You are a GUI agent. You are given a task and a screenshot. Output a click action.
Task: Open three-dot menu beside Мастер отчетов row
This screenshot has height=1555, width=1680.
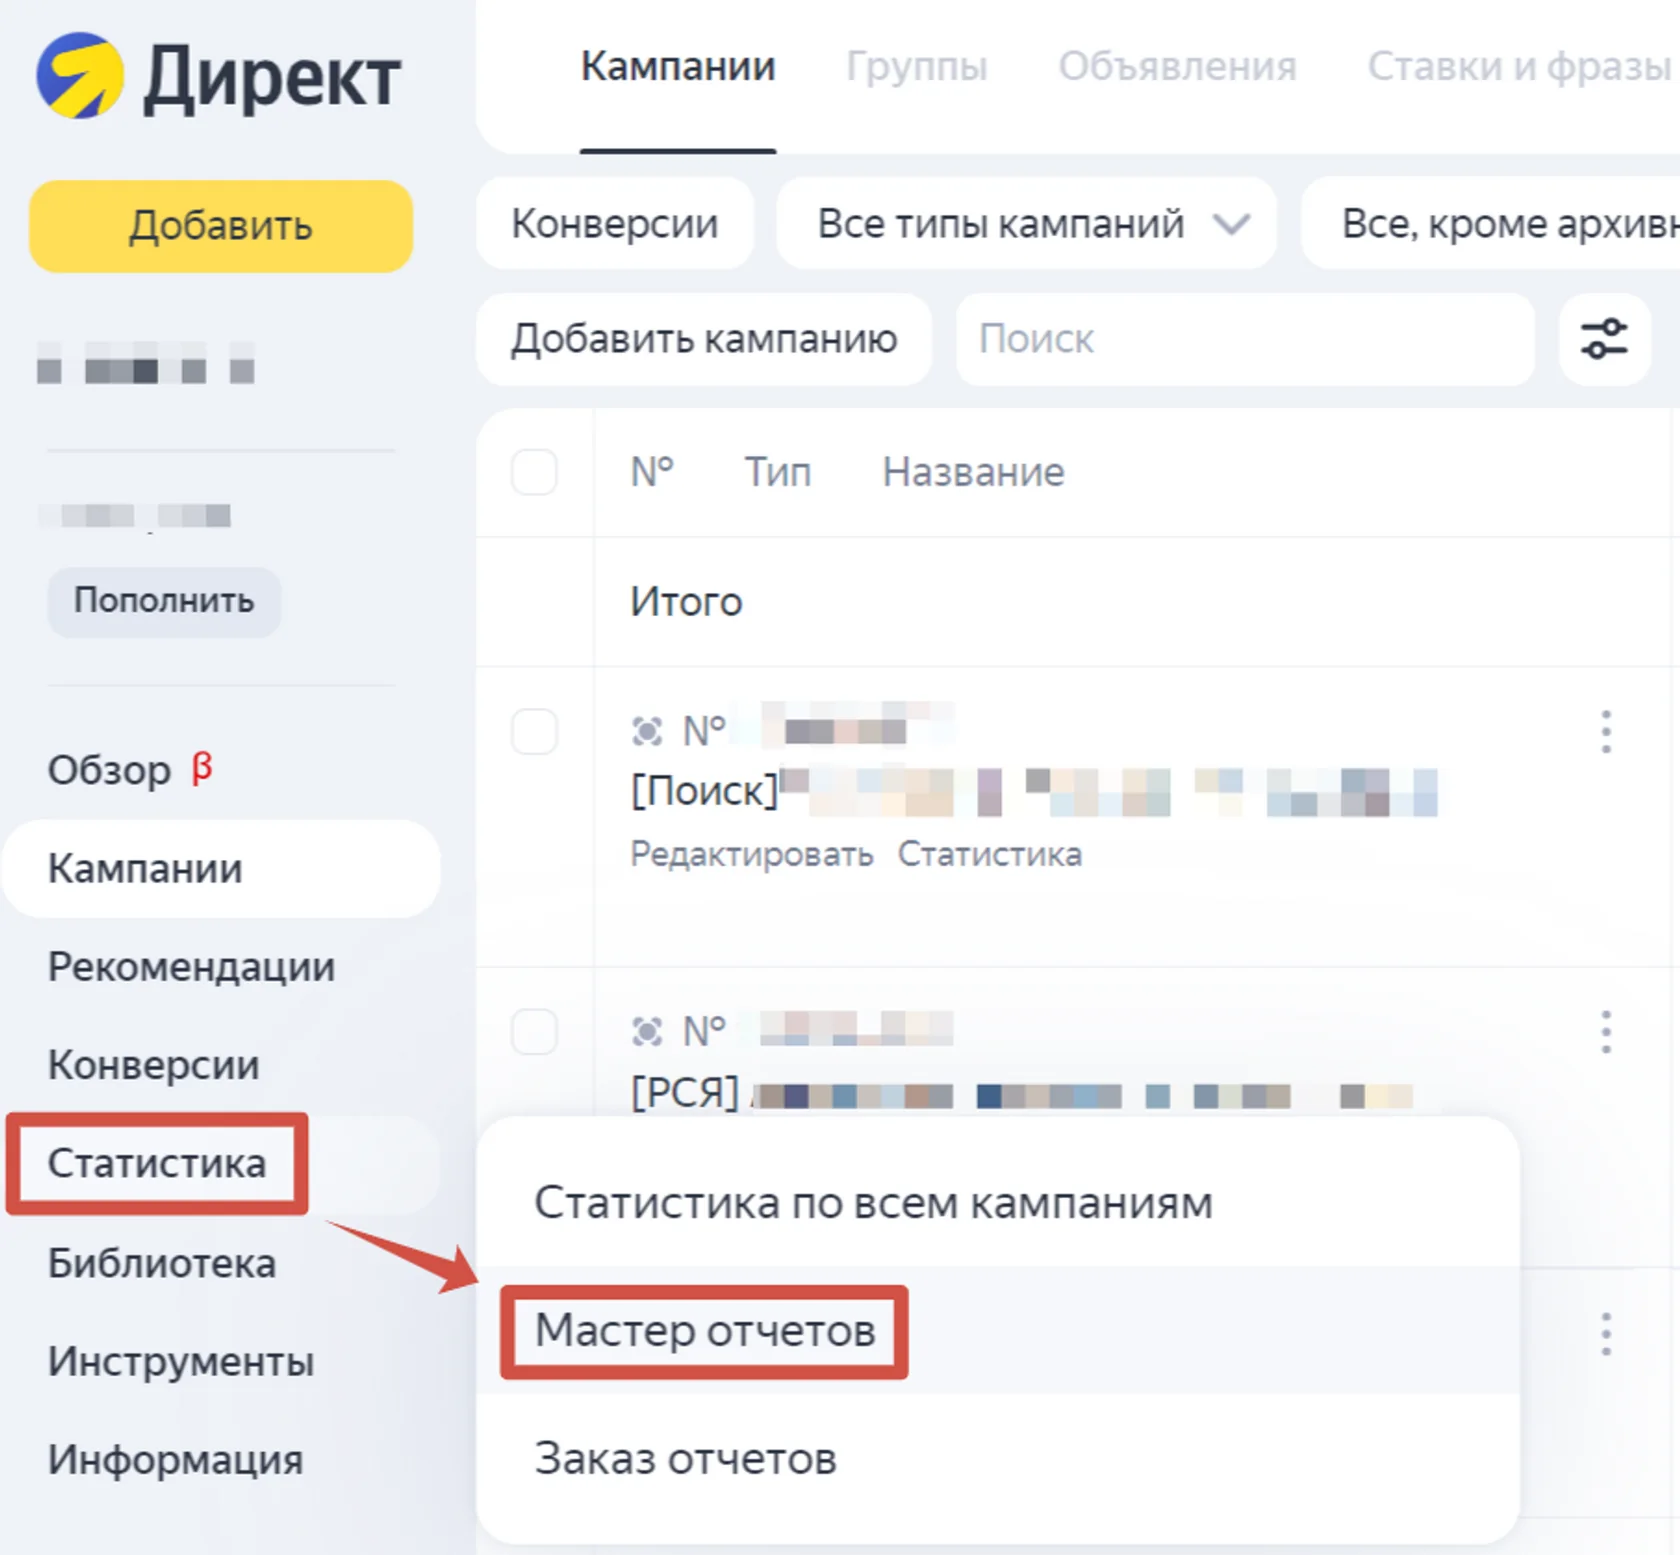[1606, 1334]
